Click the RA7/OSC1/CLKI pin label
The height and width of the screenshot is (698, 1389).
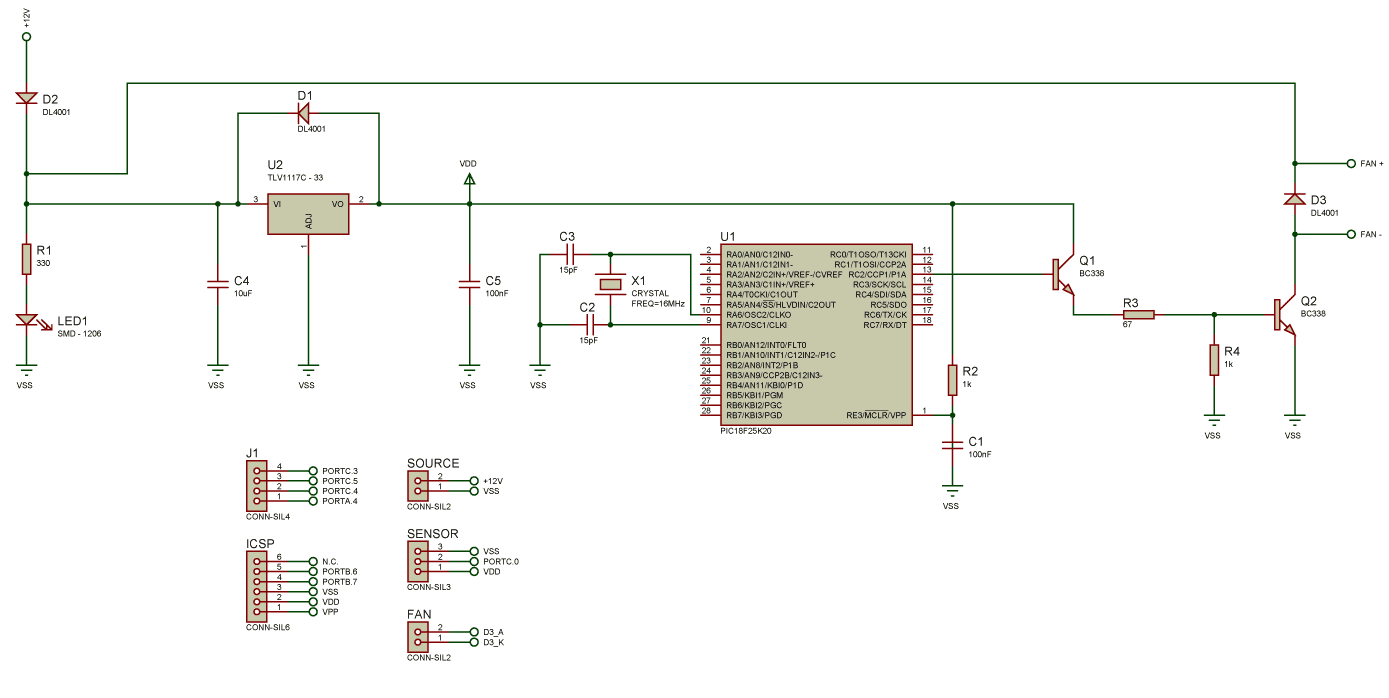[758, 324]
